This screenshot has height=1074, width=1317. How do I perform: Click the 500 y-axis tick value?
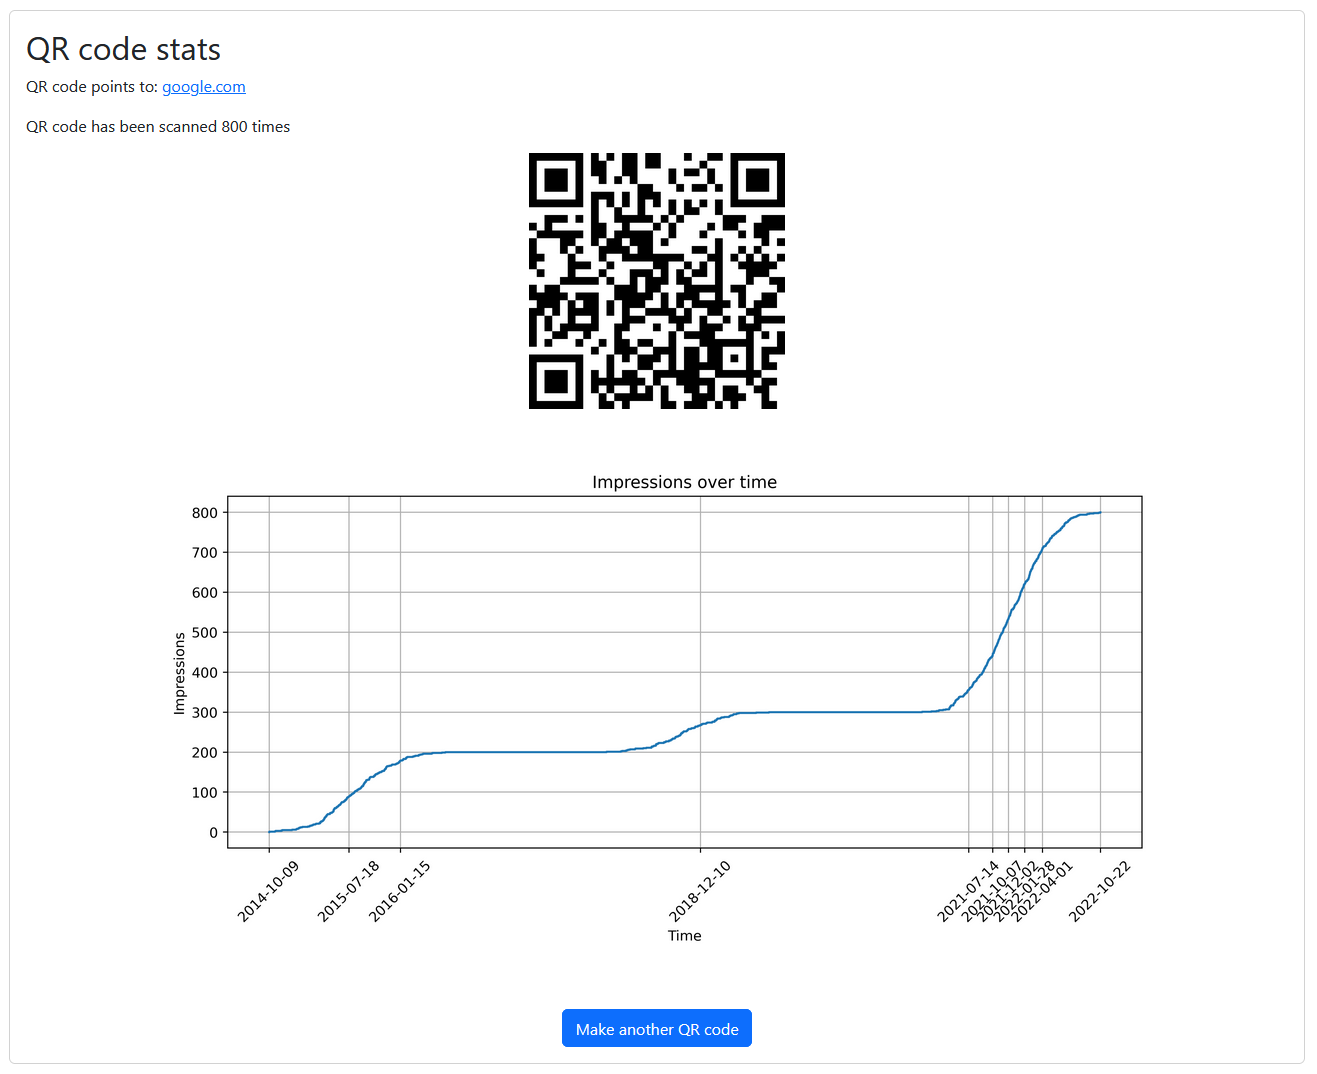[205, 633]
